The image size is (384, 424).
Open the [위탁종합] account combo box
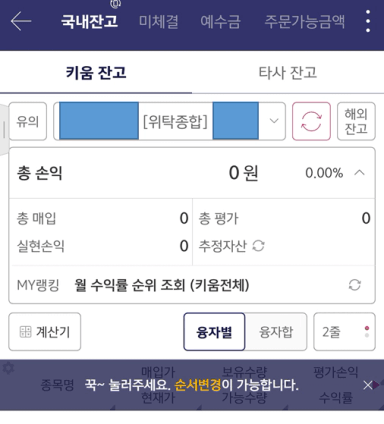click(x=169, y=121)
